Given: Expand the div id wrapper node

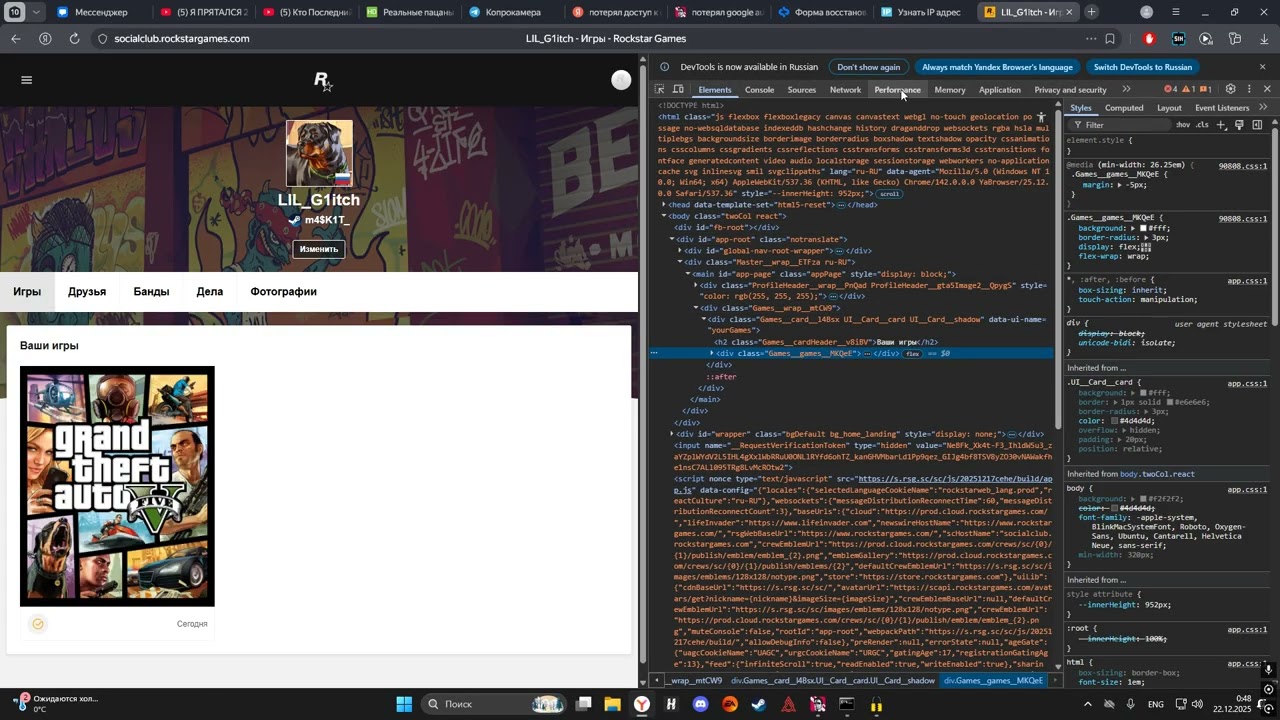Looking at the screenshot, I should click(x=672, y=434).
